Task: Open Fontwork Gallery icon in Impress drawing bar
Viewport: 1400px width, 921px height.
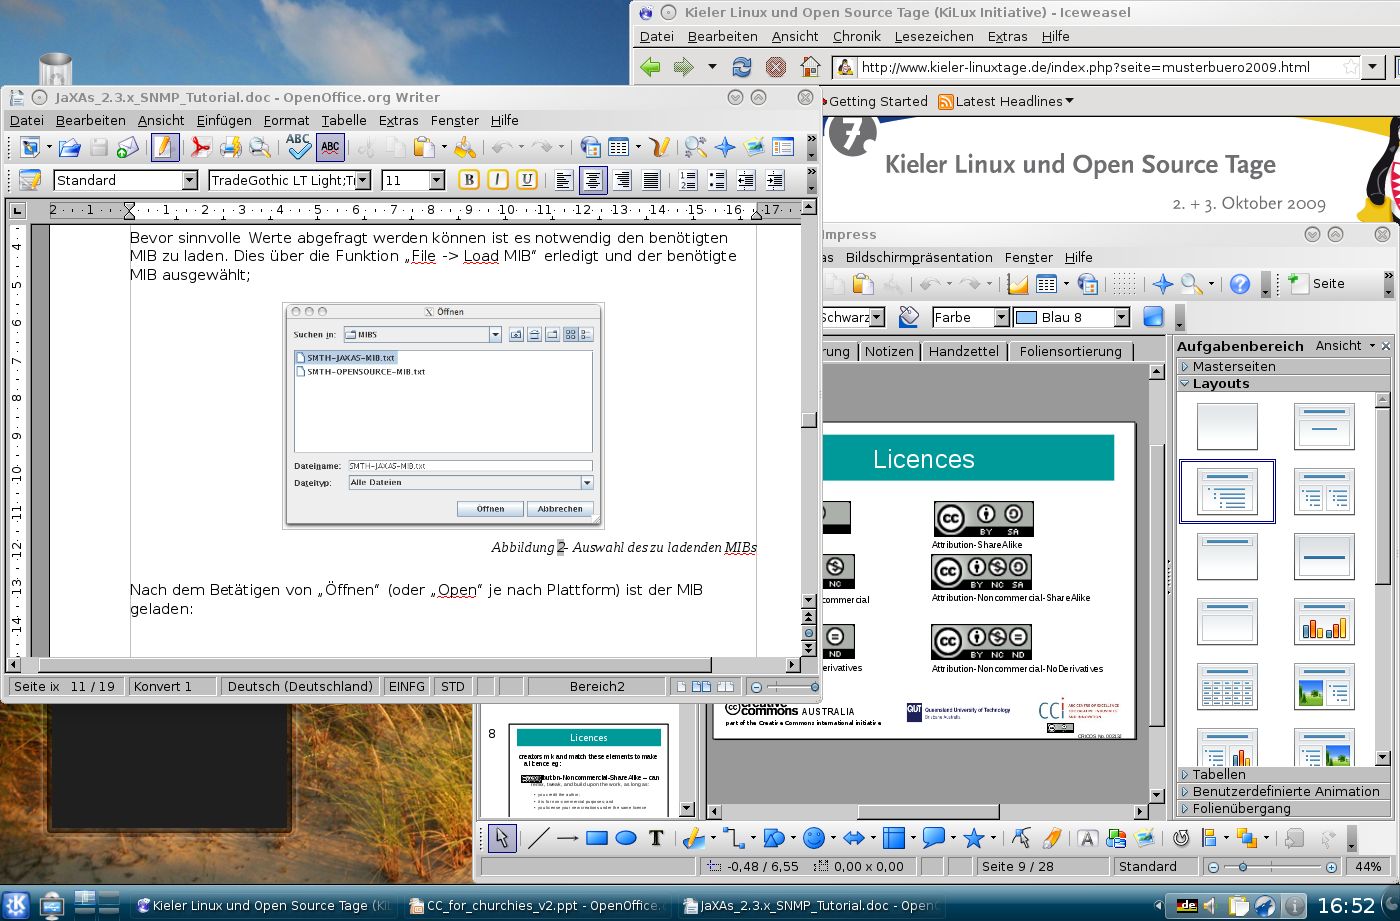Action: pyautogui.click(x=1087, y=838)
